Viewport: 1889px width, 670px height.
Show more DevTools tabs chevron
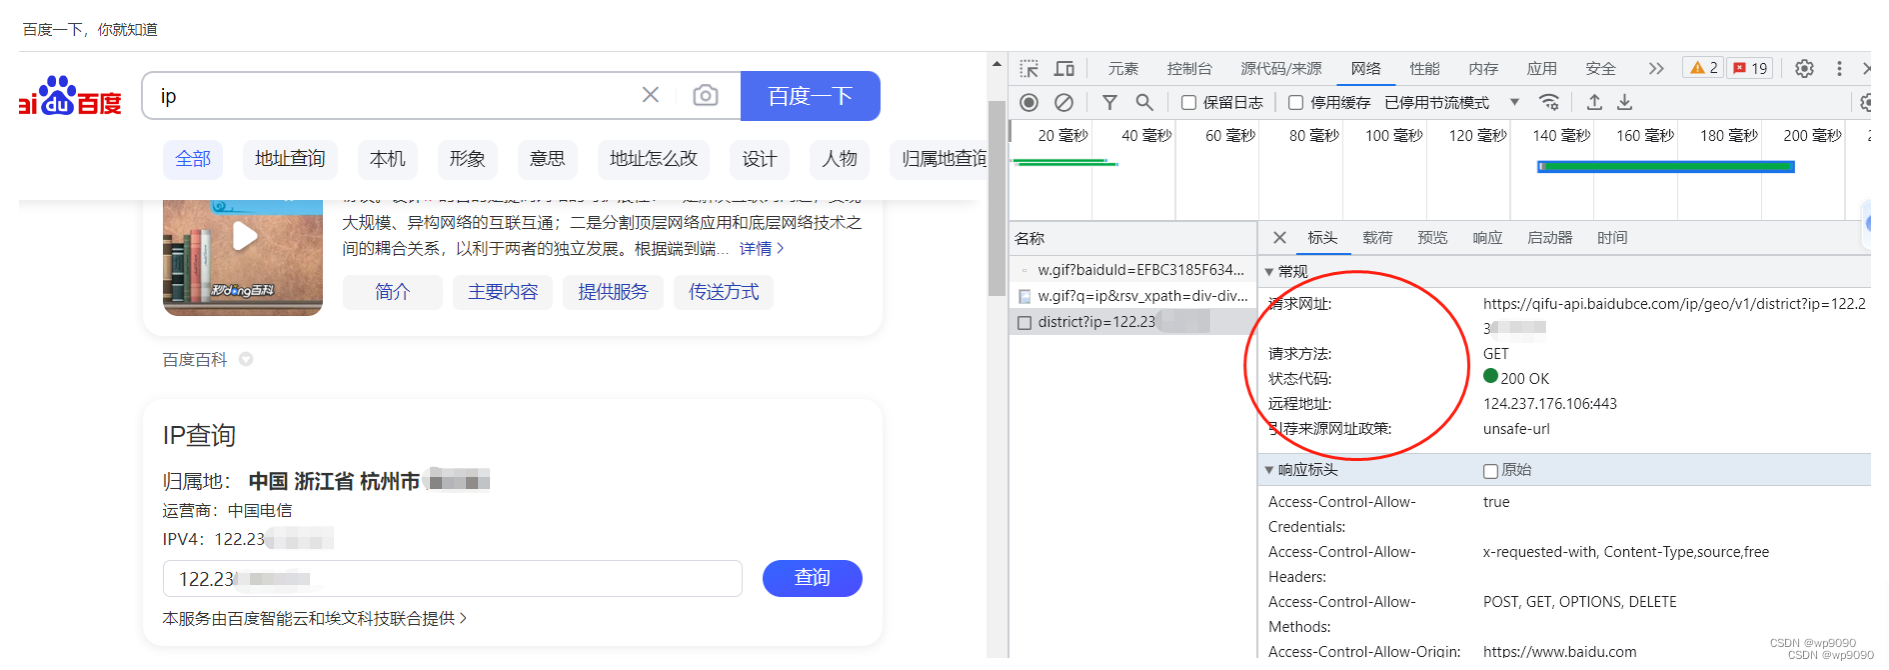[1656, 68]
